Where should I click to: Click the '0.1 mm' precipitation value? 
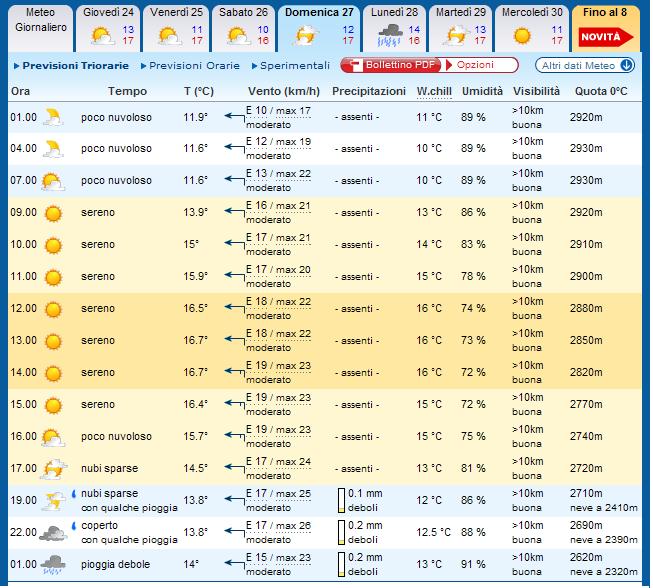tap(365, 494)
